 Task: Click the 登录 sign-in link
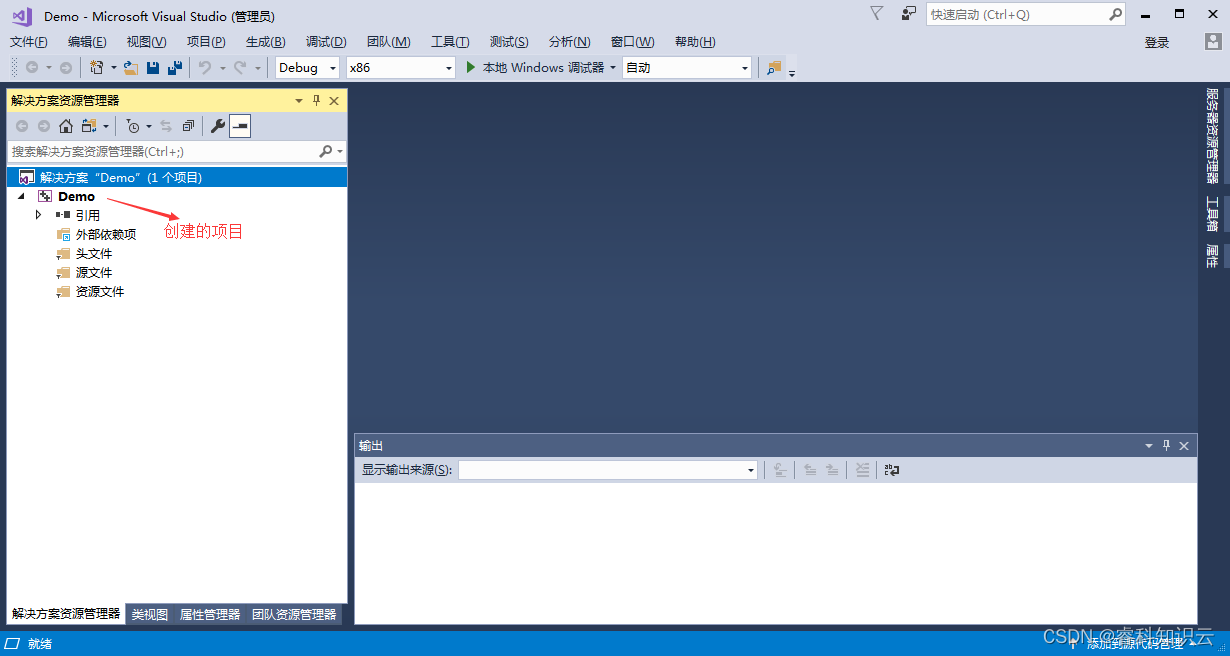point(1157,42)
